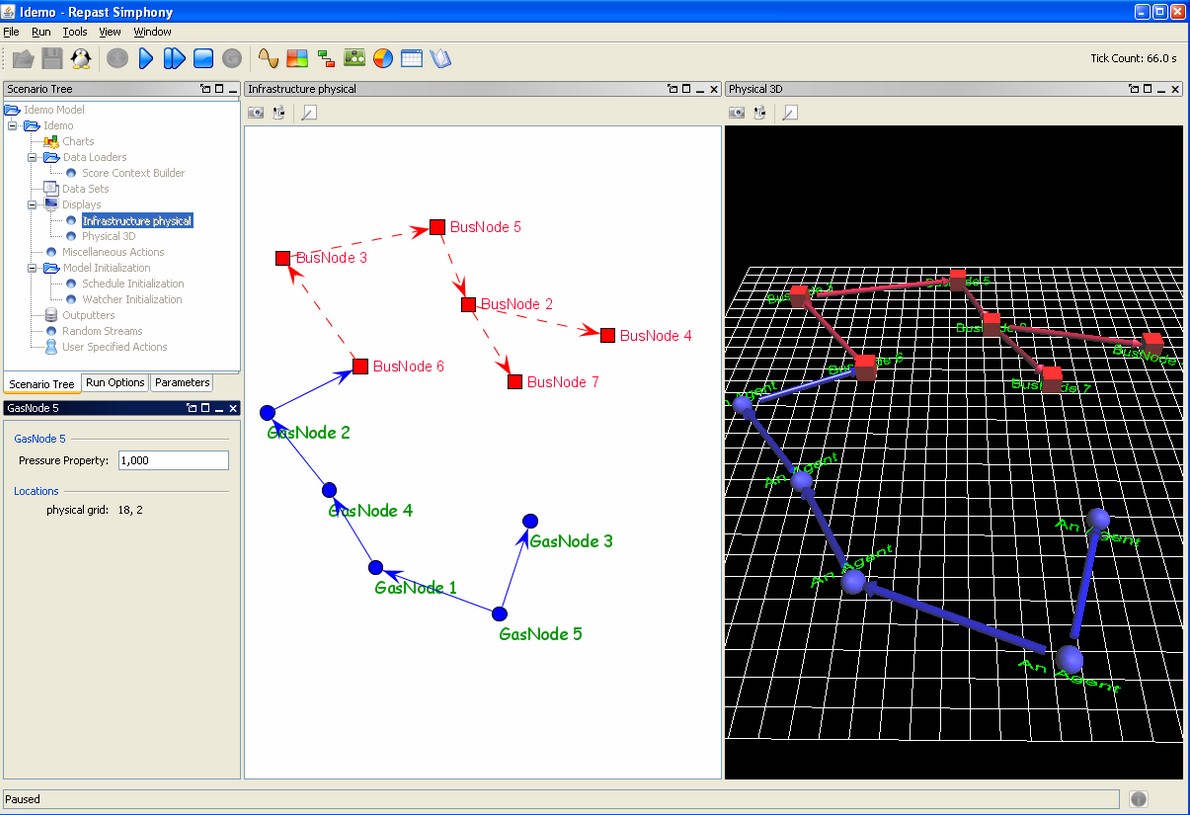Click the sine wave chart toolbar icon
The image size is (1190, 815).
[268, 59]
